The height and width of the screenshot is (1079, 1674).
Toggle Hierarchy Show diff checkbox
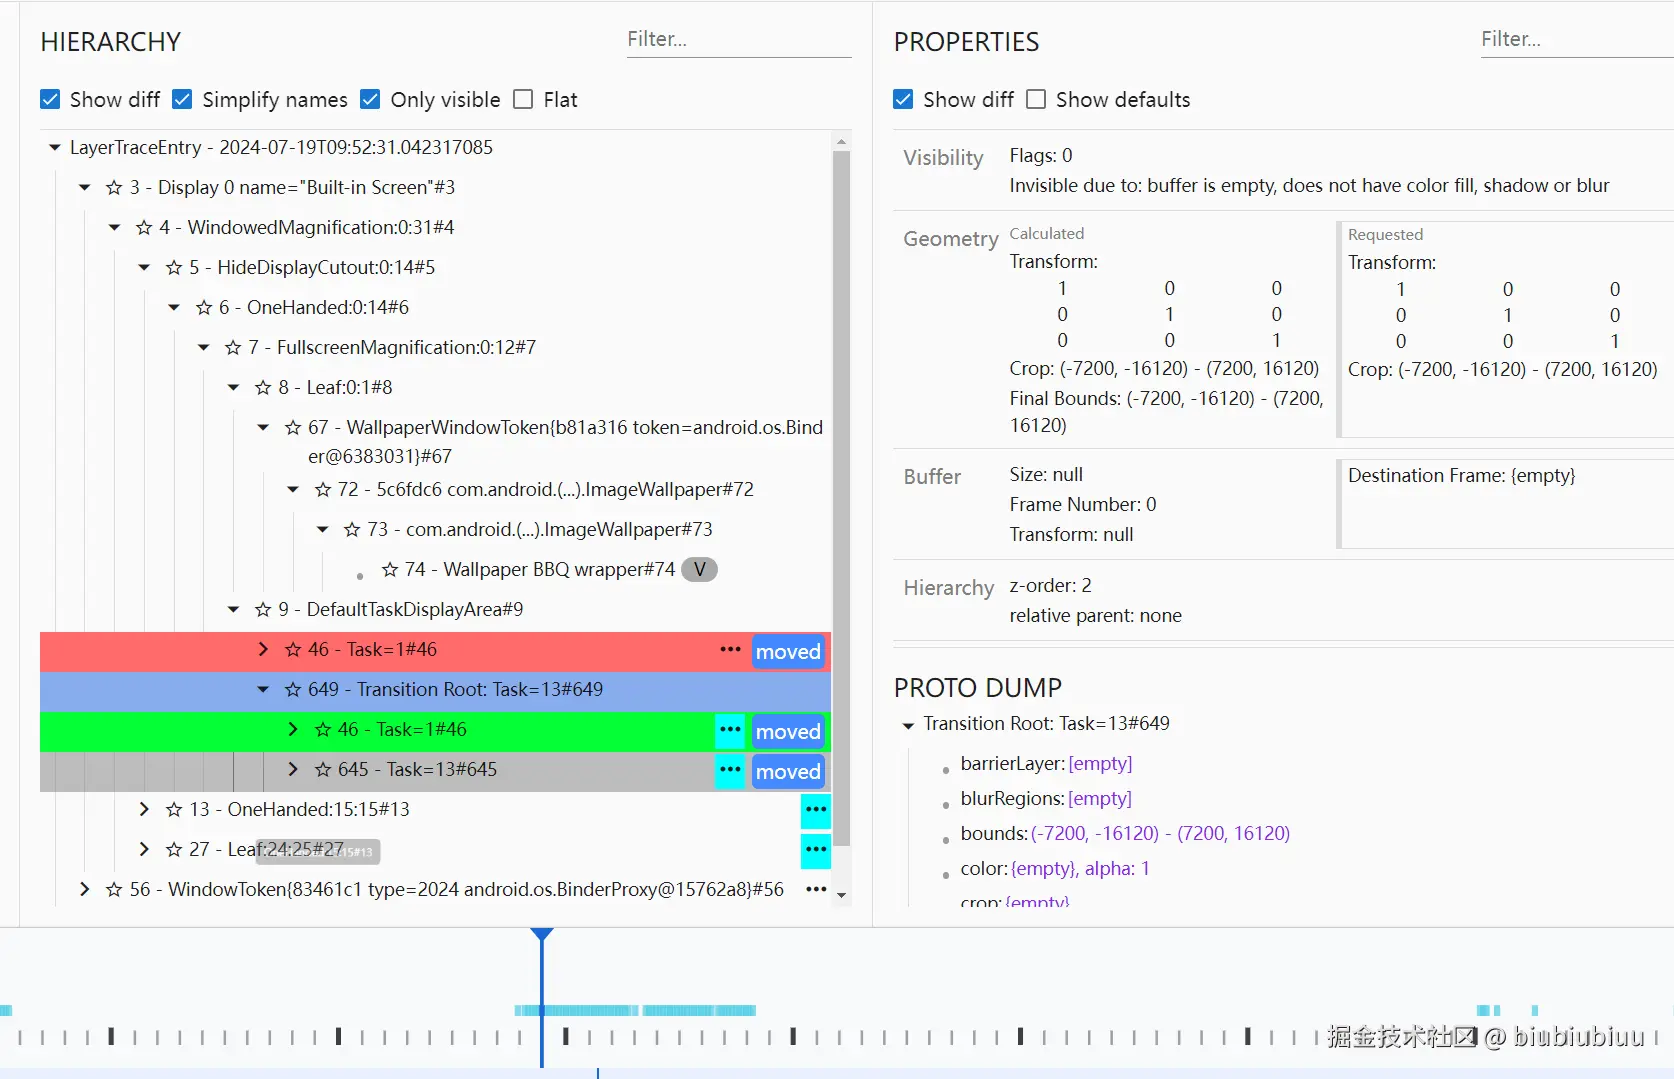point(50,99)
